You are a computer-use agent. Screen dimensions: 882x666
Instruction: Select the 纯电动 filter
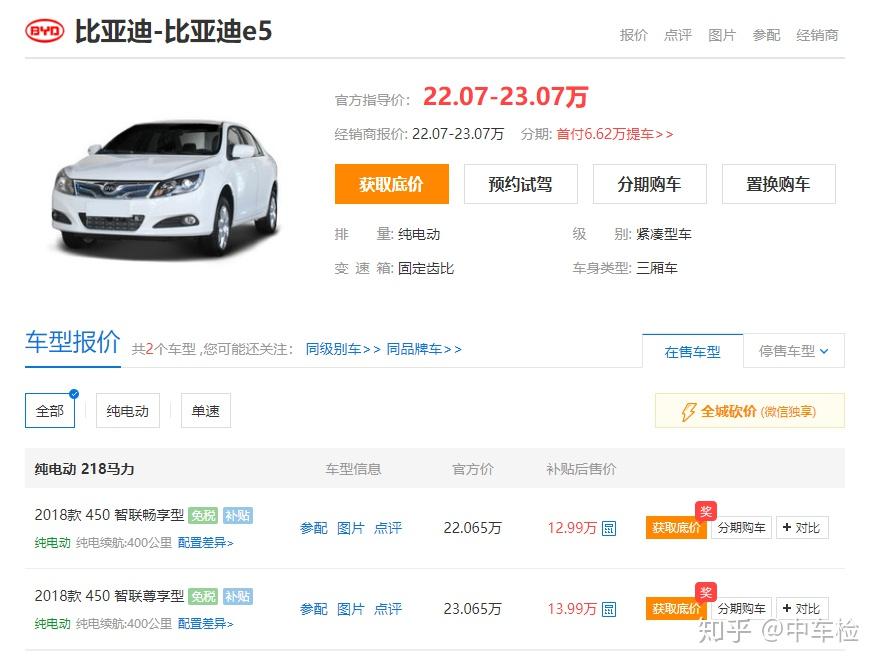(x=128, y=411)
